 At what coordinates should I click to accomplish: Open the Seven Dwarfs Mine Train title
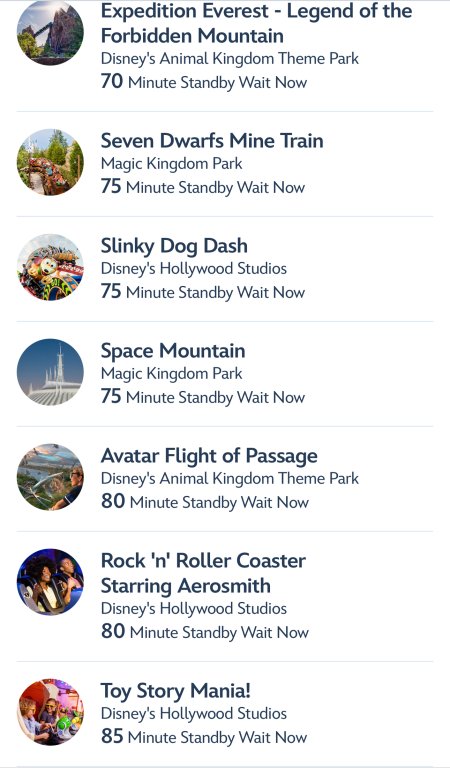click(x=212, y=141)
